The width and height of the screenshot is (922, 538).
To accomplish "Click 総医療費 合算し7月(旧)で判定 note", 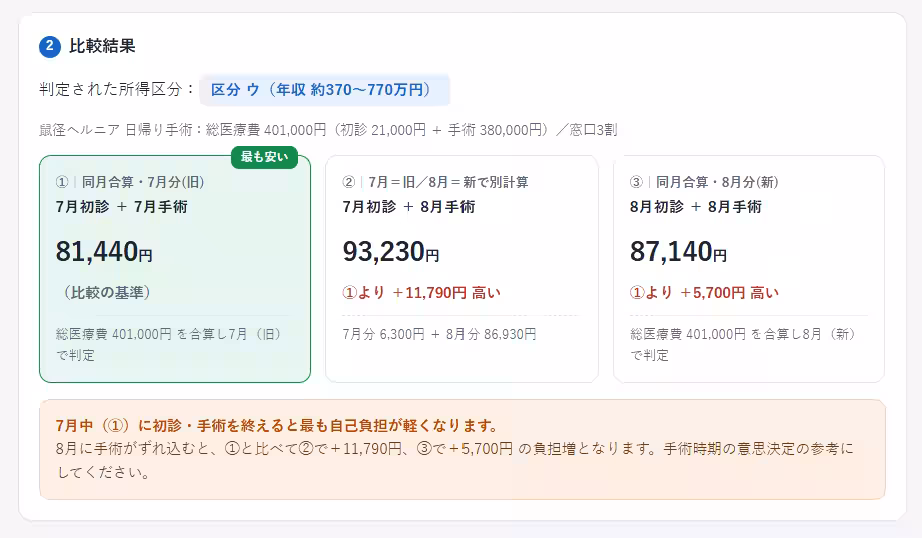I will [x=169, y=345].
